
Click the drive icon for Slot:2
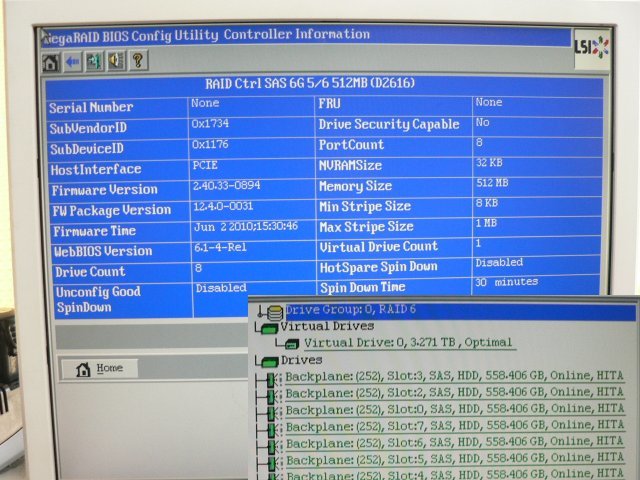pyautogui.click(x=271, y=396)
